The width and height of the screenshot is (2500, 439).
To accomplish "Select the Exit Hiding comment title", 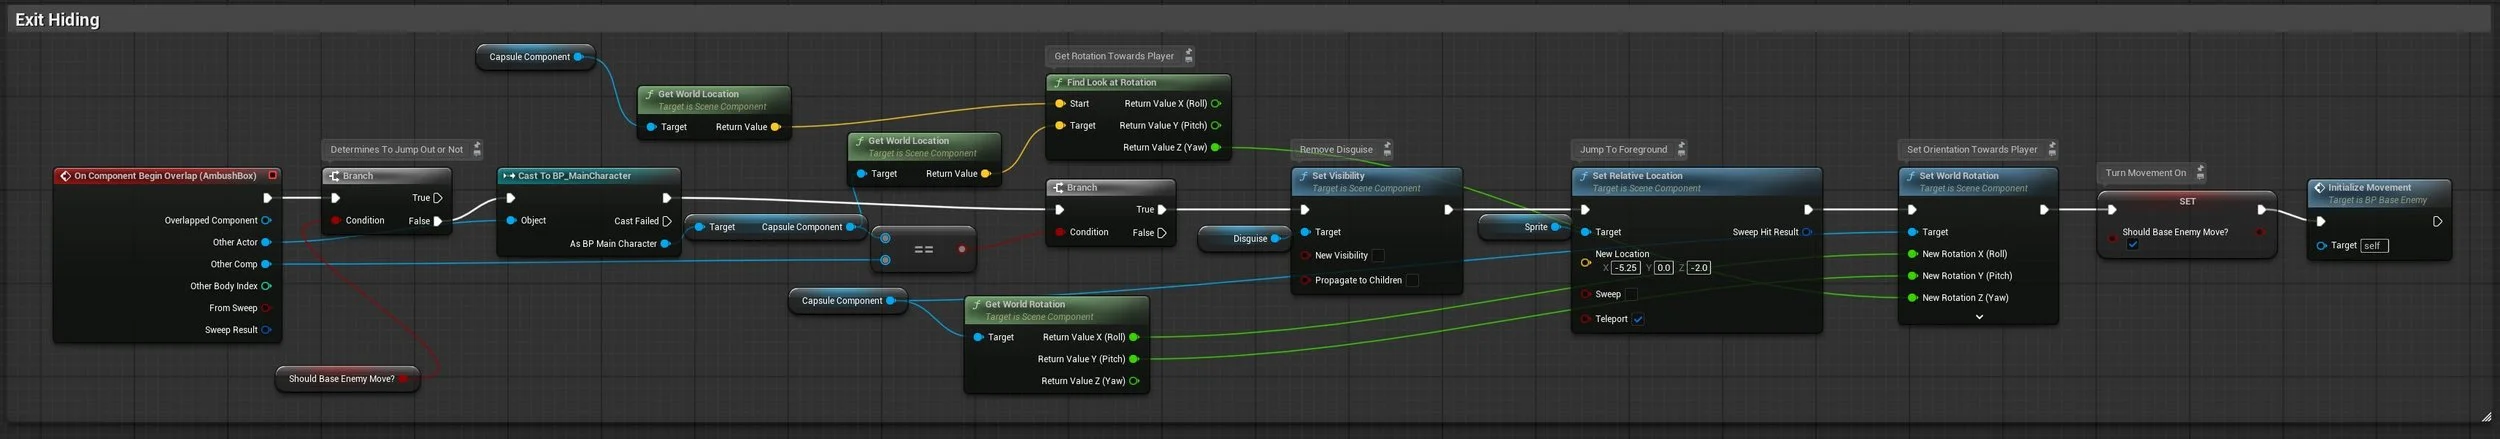I will [x=57, y=19].
